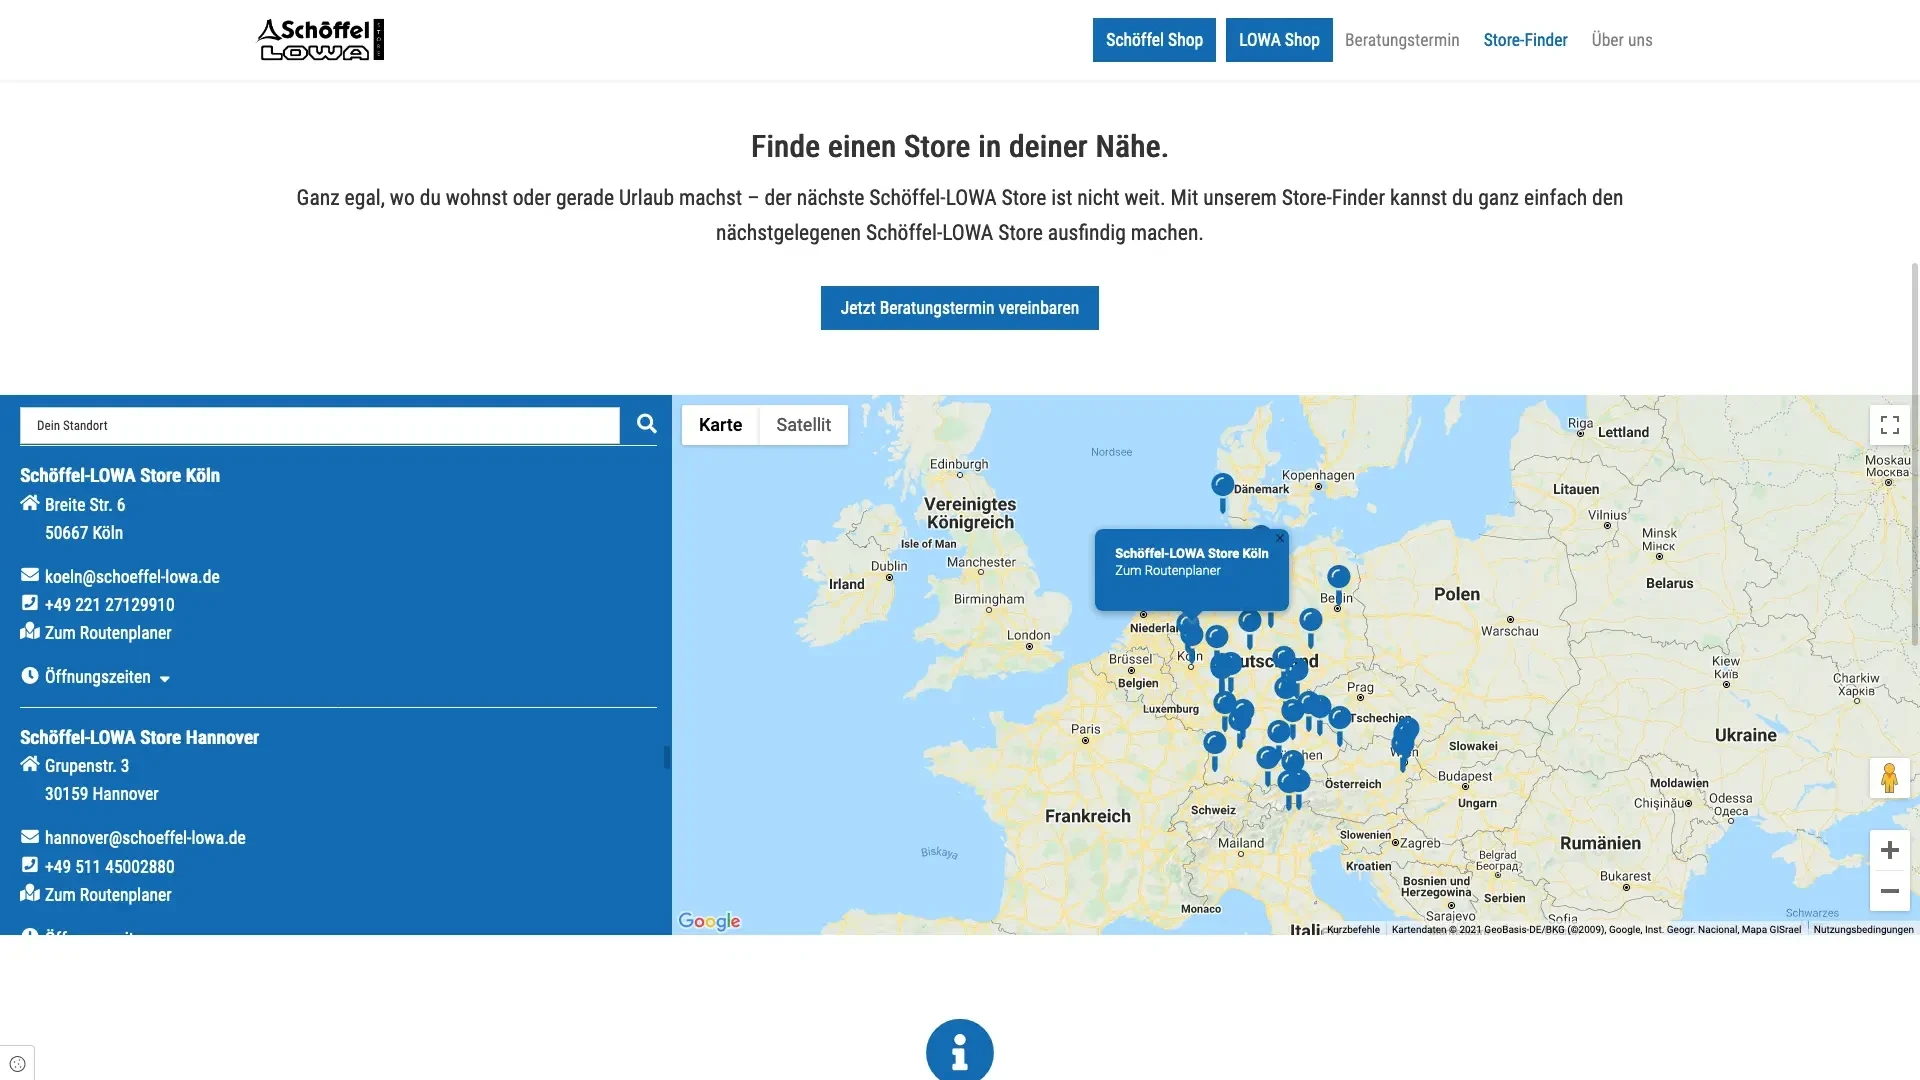The image size is (1920, 1080).
Task: Open the LOWA Shop
Action: pyautogui.click(x=1279, y=40)
